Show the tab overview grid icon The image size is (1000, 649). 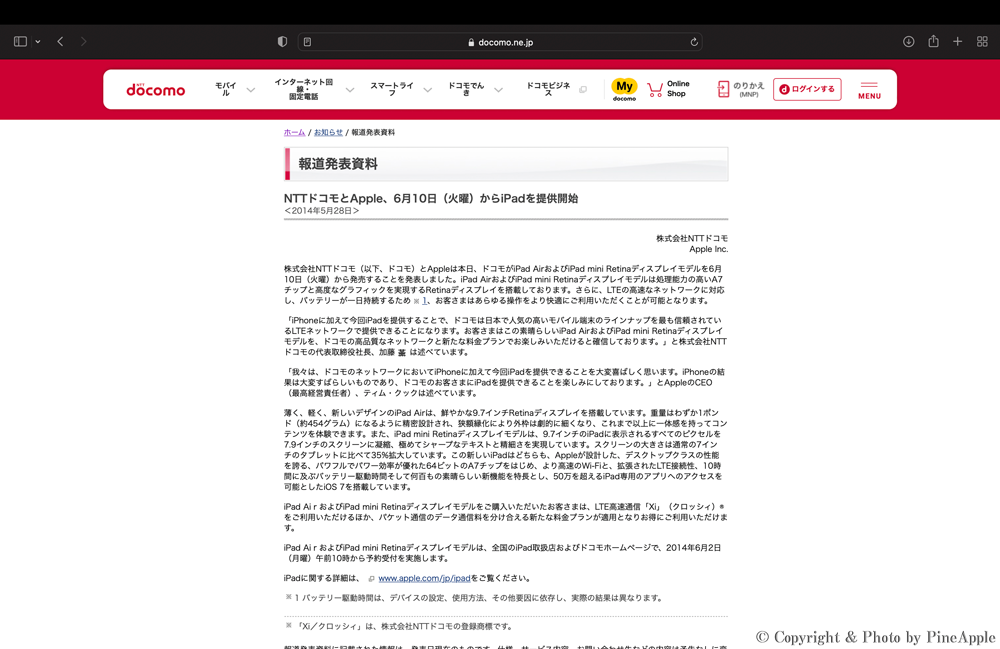pos(982,42)
